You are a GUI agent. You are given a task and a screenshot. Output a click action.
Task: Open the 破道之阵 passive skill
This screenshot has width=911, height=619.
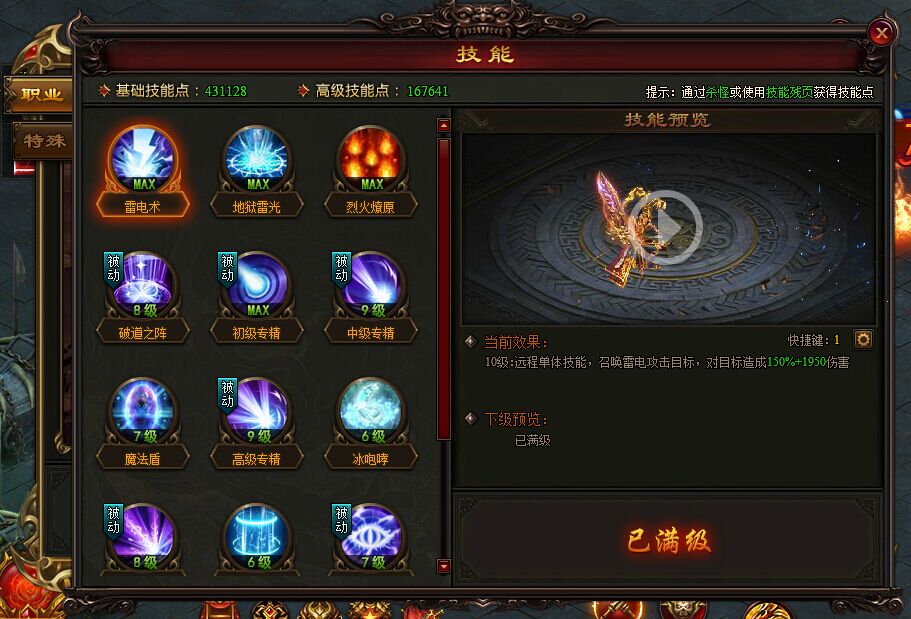point(143,285)
